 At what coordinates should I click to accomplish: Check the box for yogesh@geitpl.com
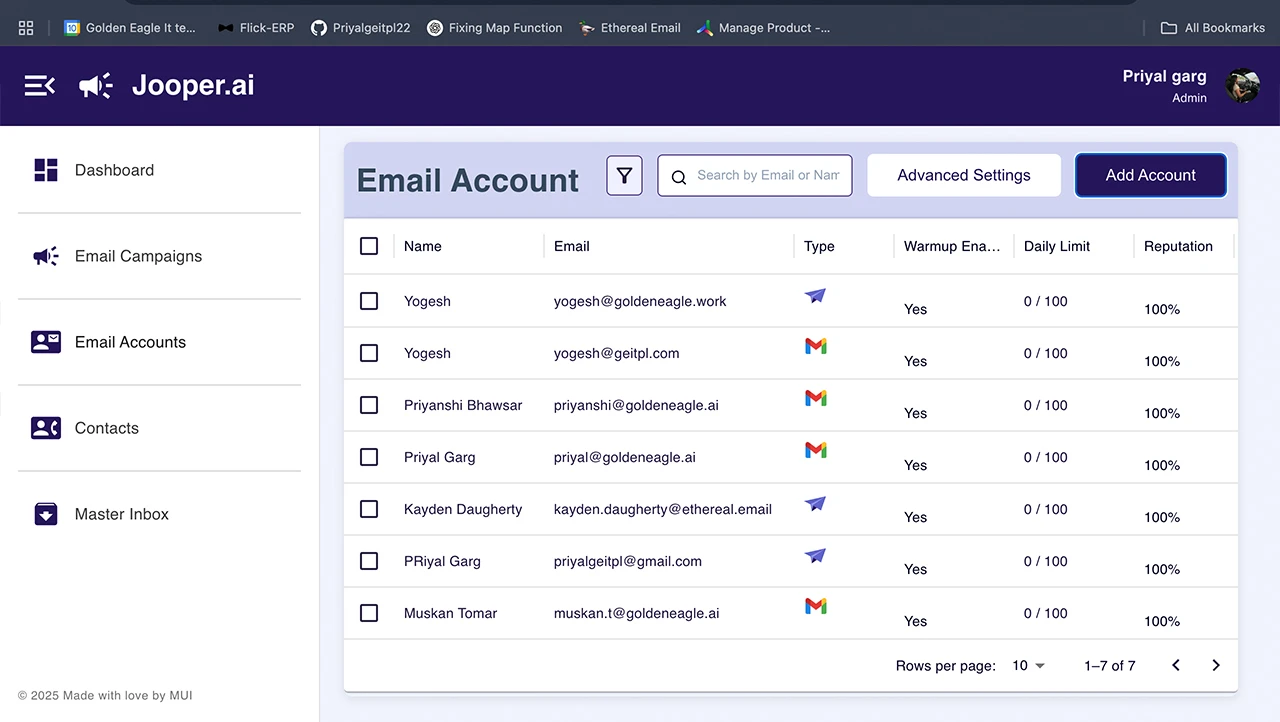pos(369,353)
